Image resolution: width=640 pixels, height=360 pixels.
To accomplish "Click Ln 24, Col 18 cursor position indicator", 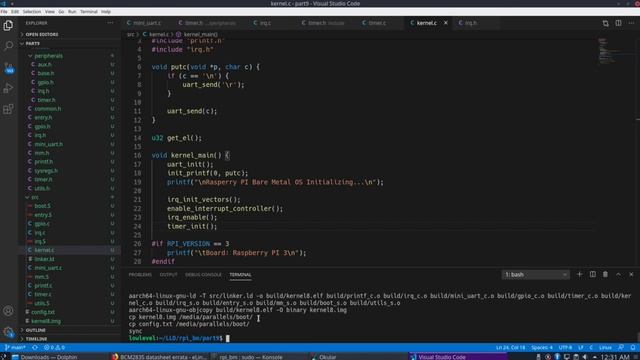I will pos(510,347).
